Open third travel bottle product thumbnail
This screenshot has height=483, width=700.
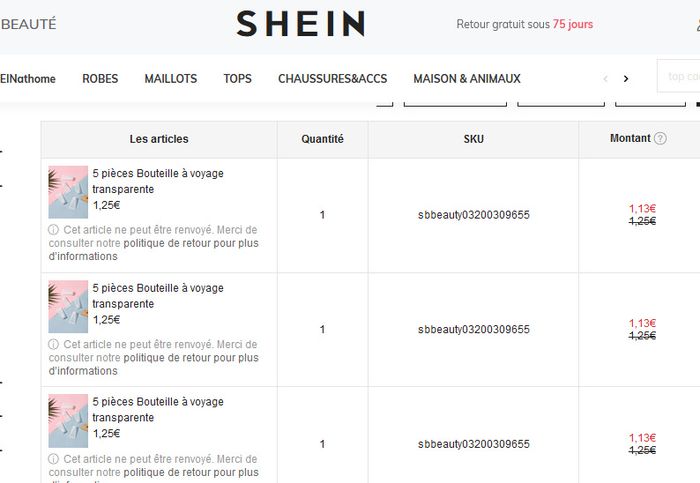click(x=68, y=421)
